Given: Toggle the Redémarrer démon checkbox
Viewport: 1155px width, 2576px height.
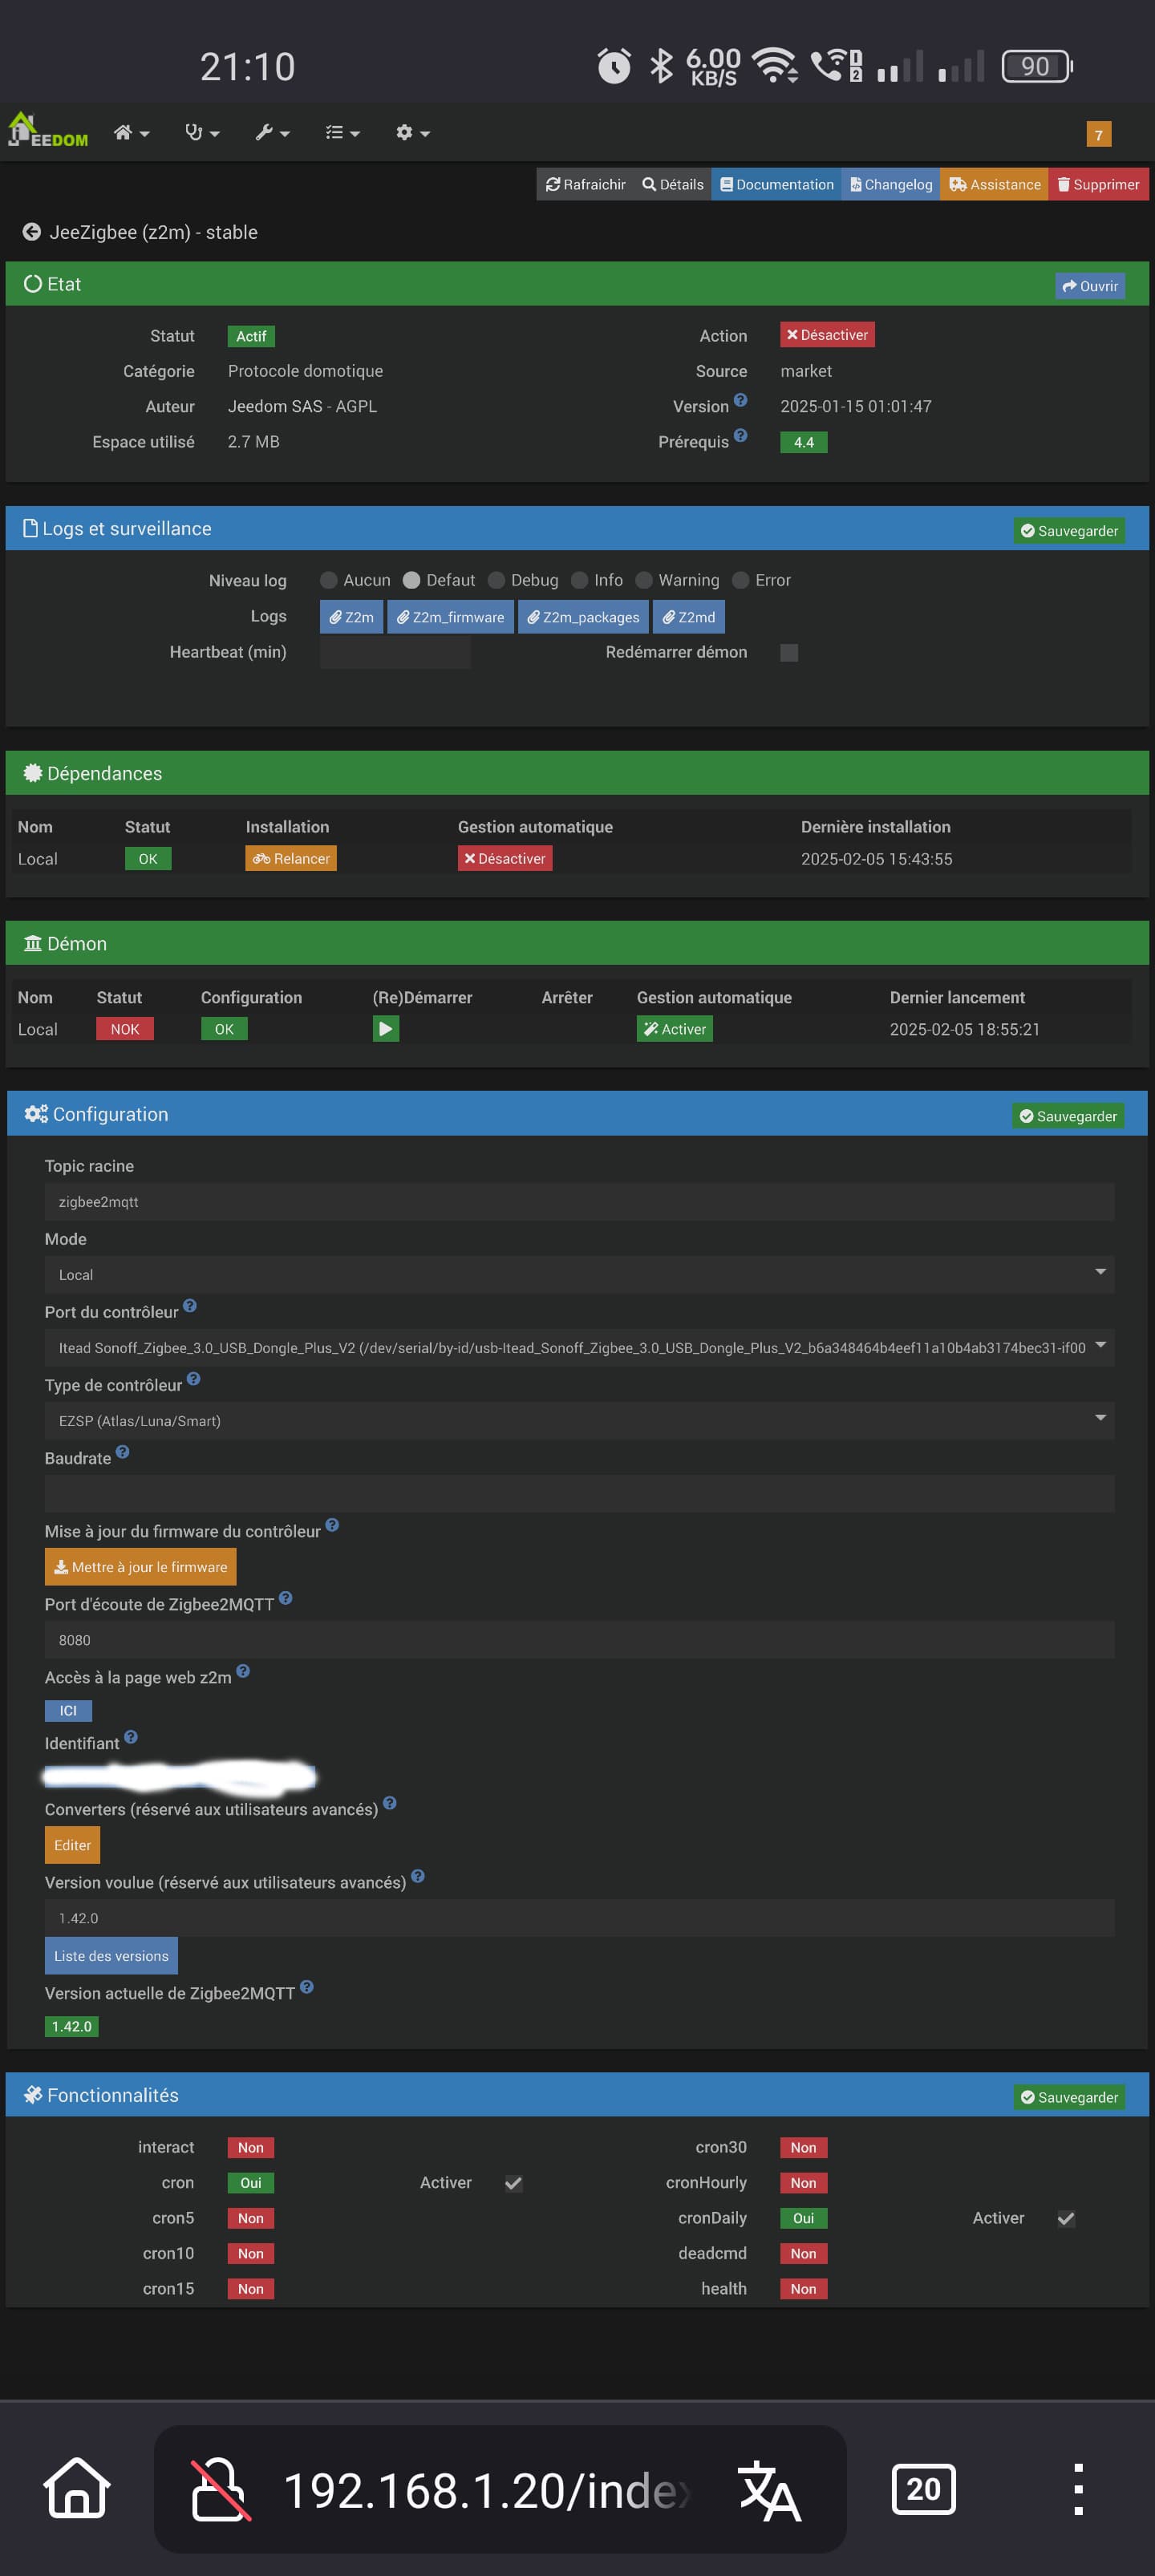Looking at the screenshot, I should click(788, 652).
